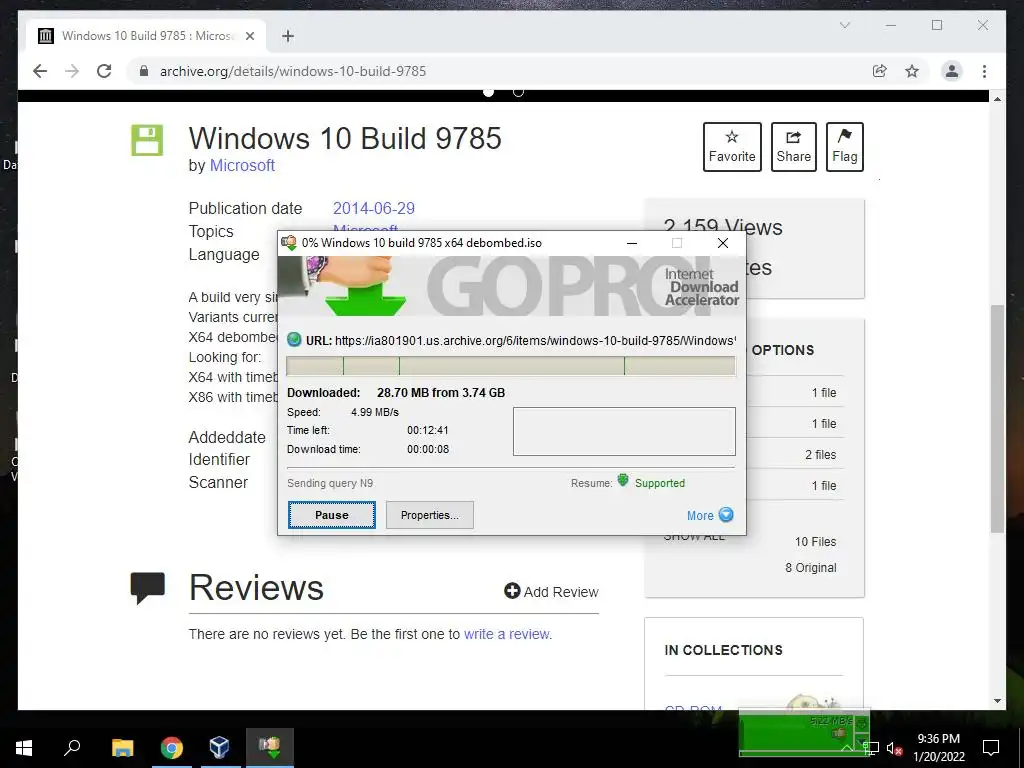Click the 10 Files link
This screenshot has width=1024, height=768.
tap(815, 541)
